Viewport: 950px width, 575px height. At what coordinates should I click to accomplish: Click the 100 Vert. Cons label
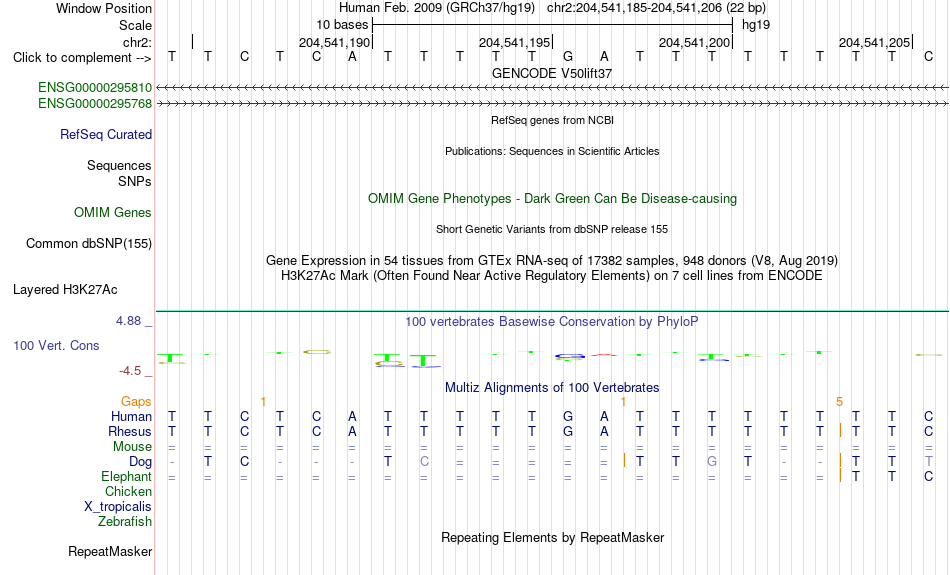[56, 345]
